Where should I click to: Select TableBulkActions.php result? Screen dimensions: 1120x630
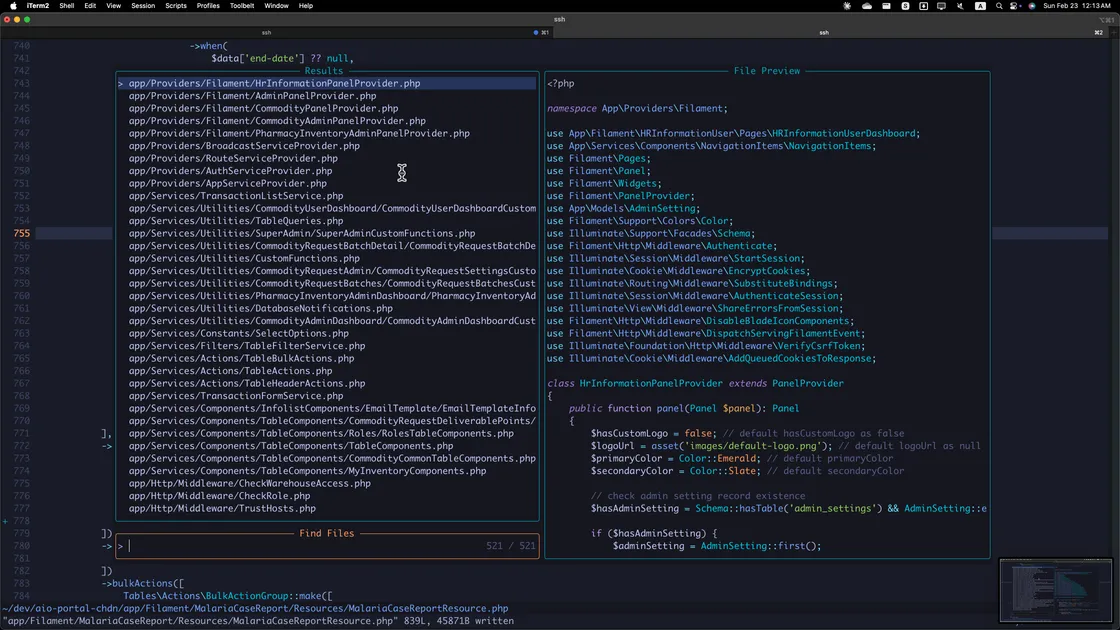tap(241, 359)
